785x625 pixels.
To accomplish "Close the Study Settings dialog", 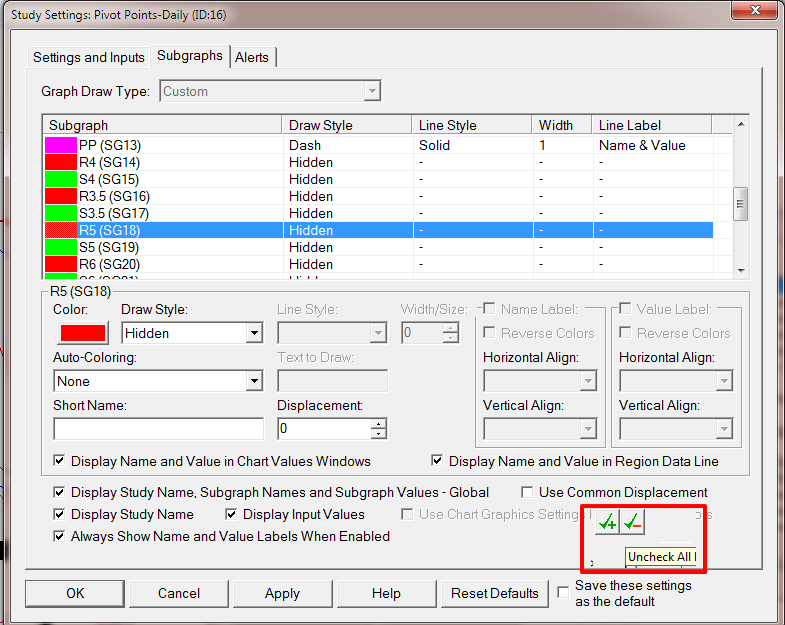I will pyautogui.click(x=755, y=10).
